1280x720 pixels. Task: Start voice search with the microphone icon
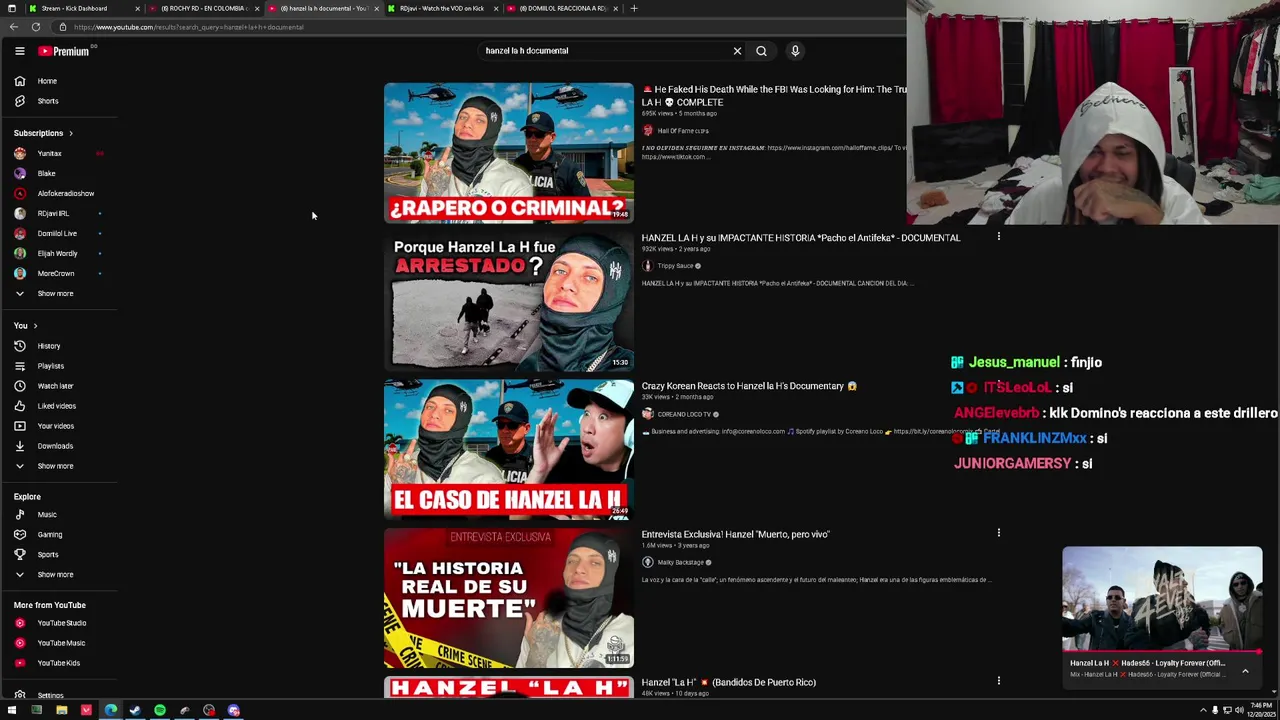click(x=795, y=51)
